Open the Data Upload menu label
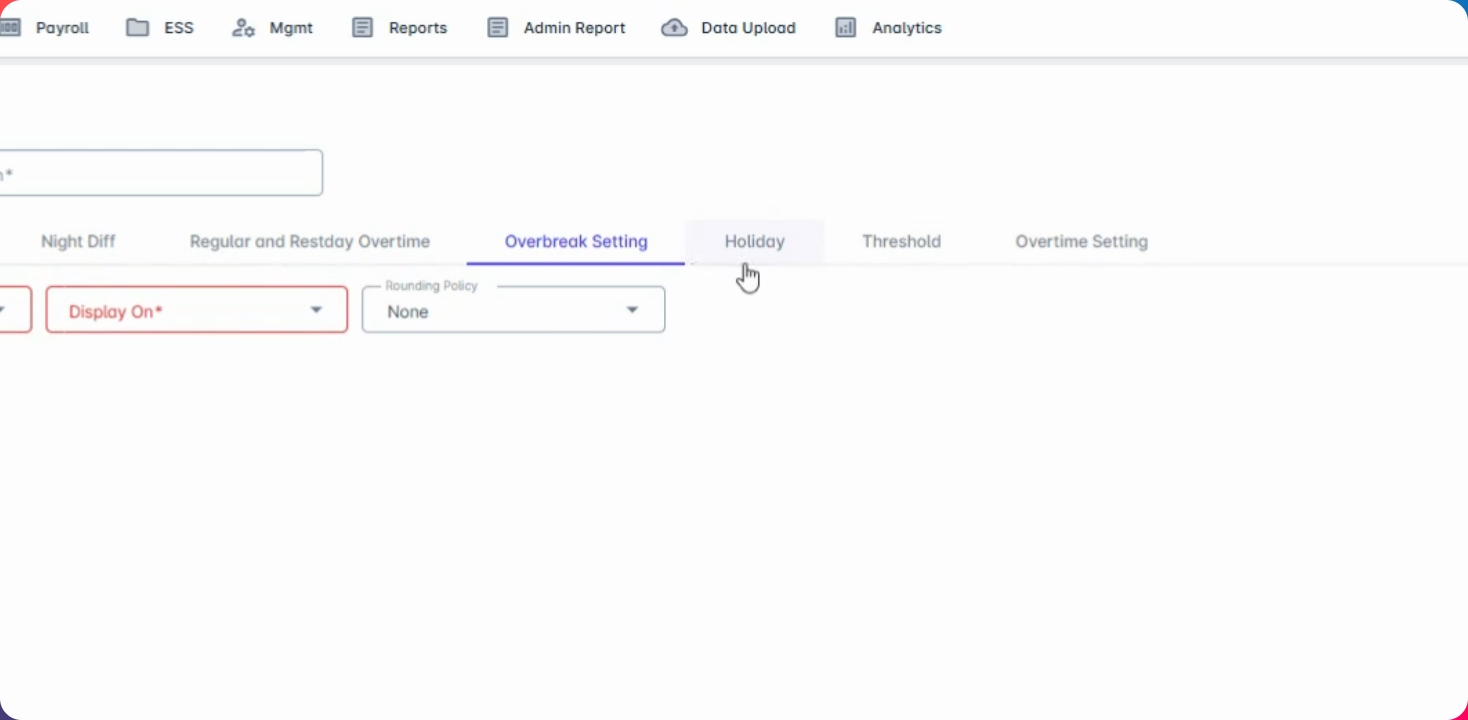 pyautogui.click(x=748, y=28)
